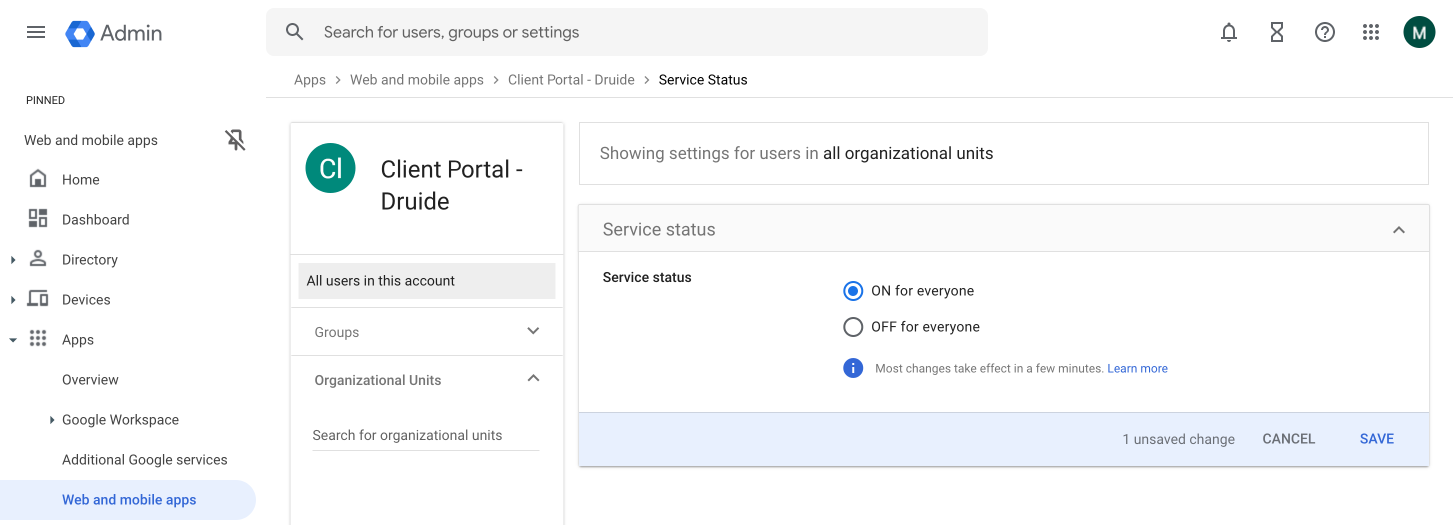Collapse the Organizational Units section
The image size is (1453, 525).
533,379
